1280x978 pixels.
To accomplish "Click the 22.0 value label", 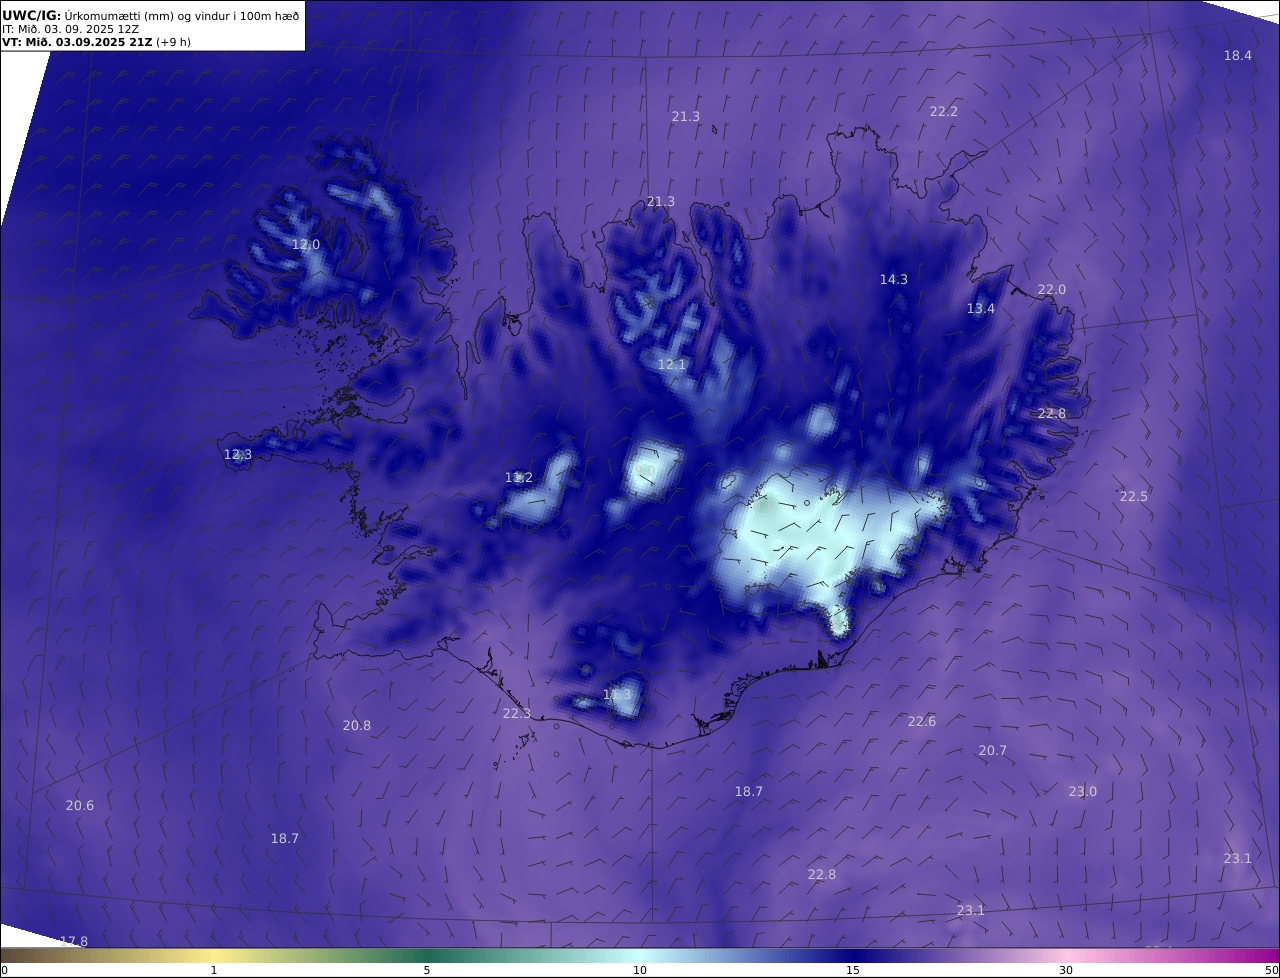I will pyautogui.click(x=1052, y=290).
